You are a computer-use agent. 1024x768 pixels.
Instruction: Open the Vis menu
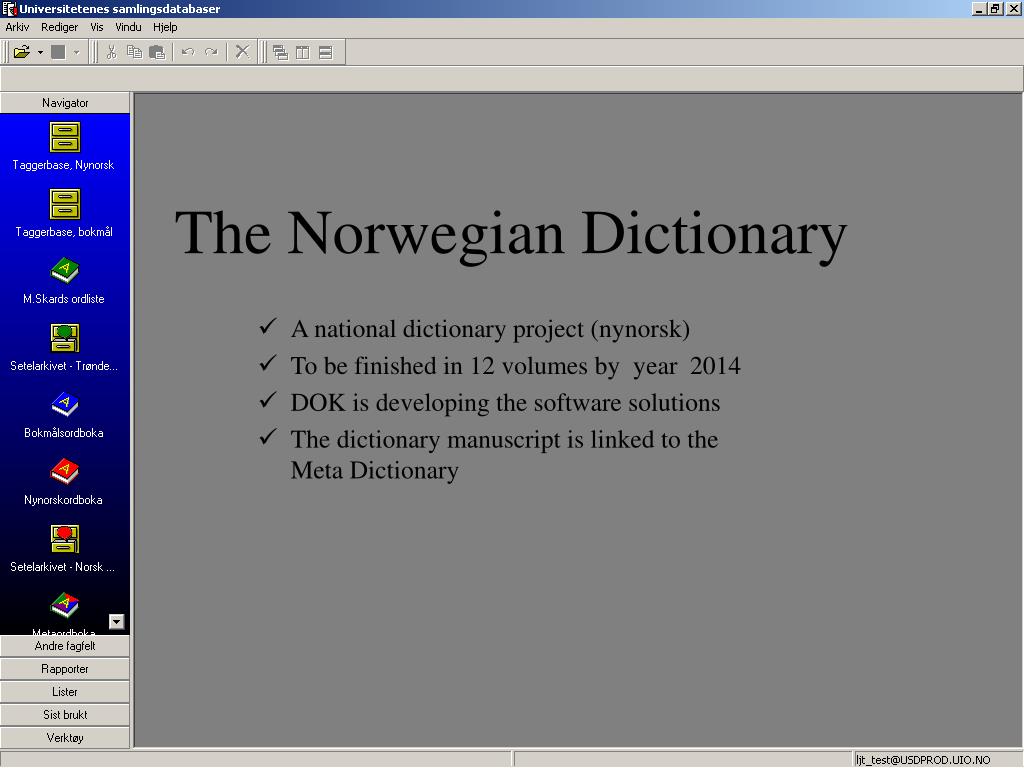(97, 27)
